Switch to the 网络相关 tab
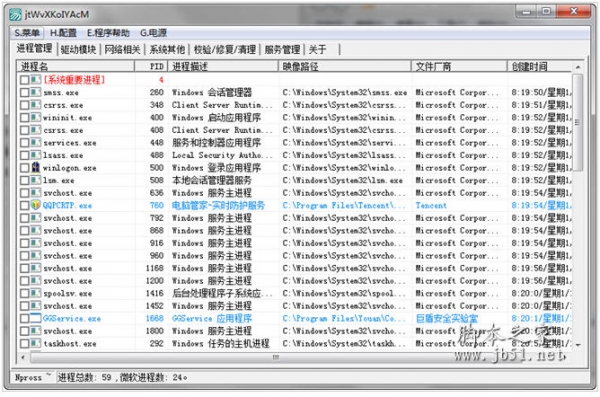600x397 pixels. [122, 49]
